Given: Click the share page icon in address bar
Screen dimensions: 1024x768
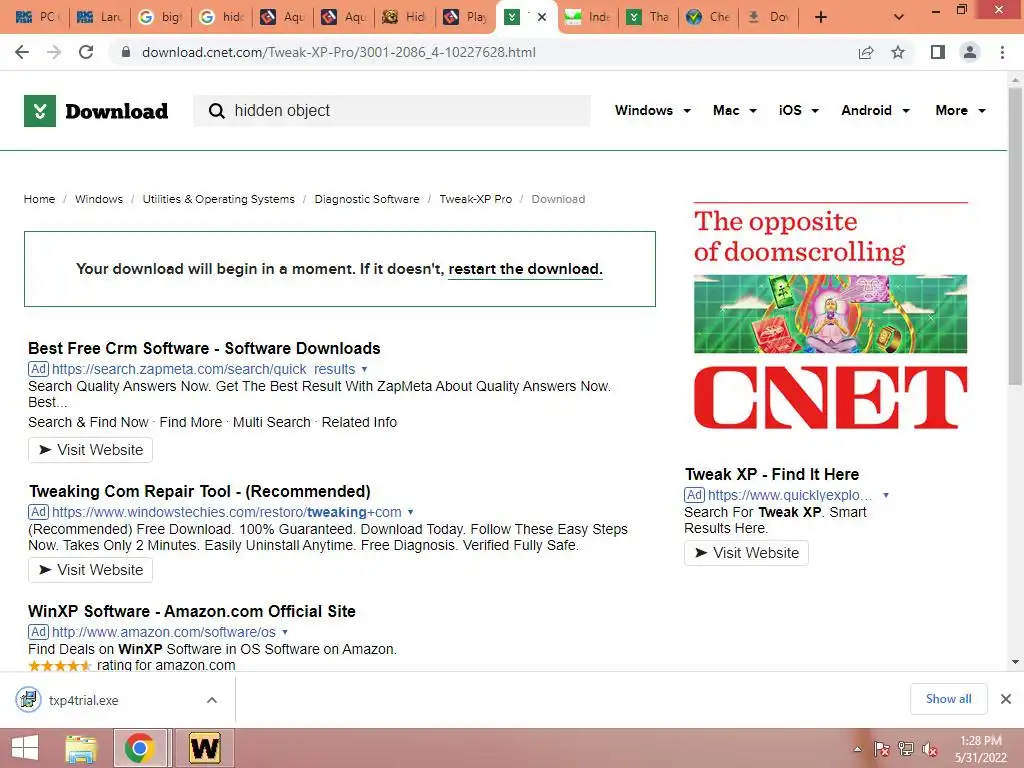Looking at the screenshot, I should [866, 52].
